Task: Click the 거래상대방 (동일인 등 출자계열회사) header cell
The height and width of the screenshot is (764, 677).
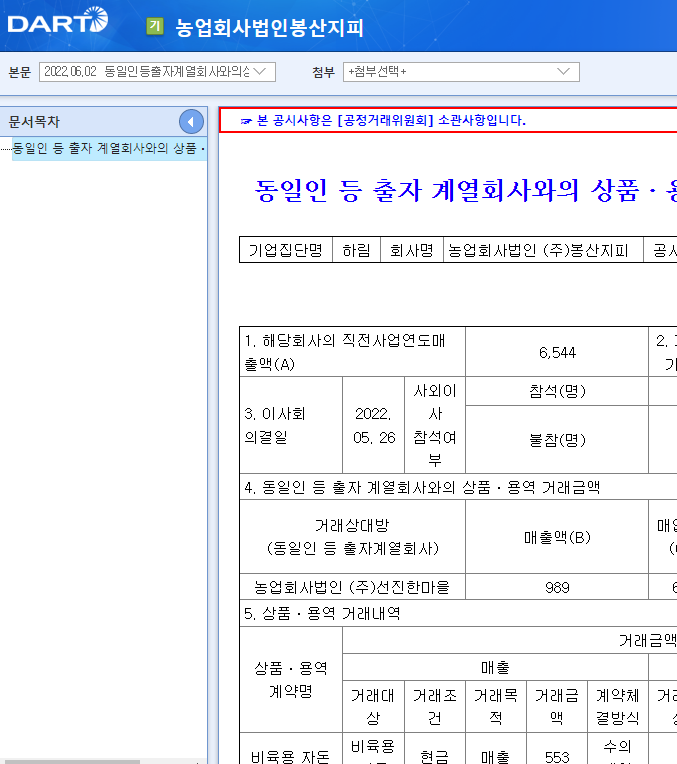Action: pos(352,537)
